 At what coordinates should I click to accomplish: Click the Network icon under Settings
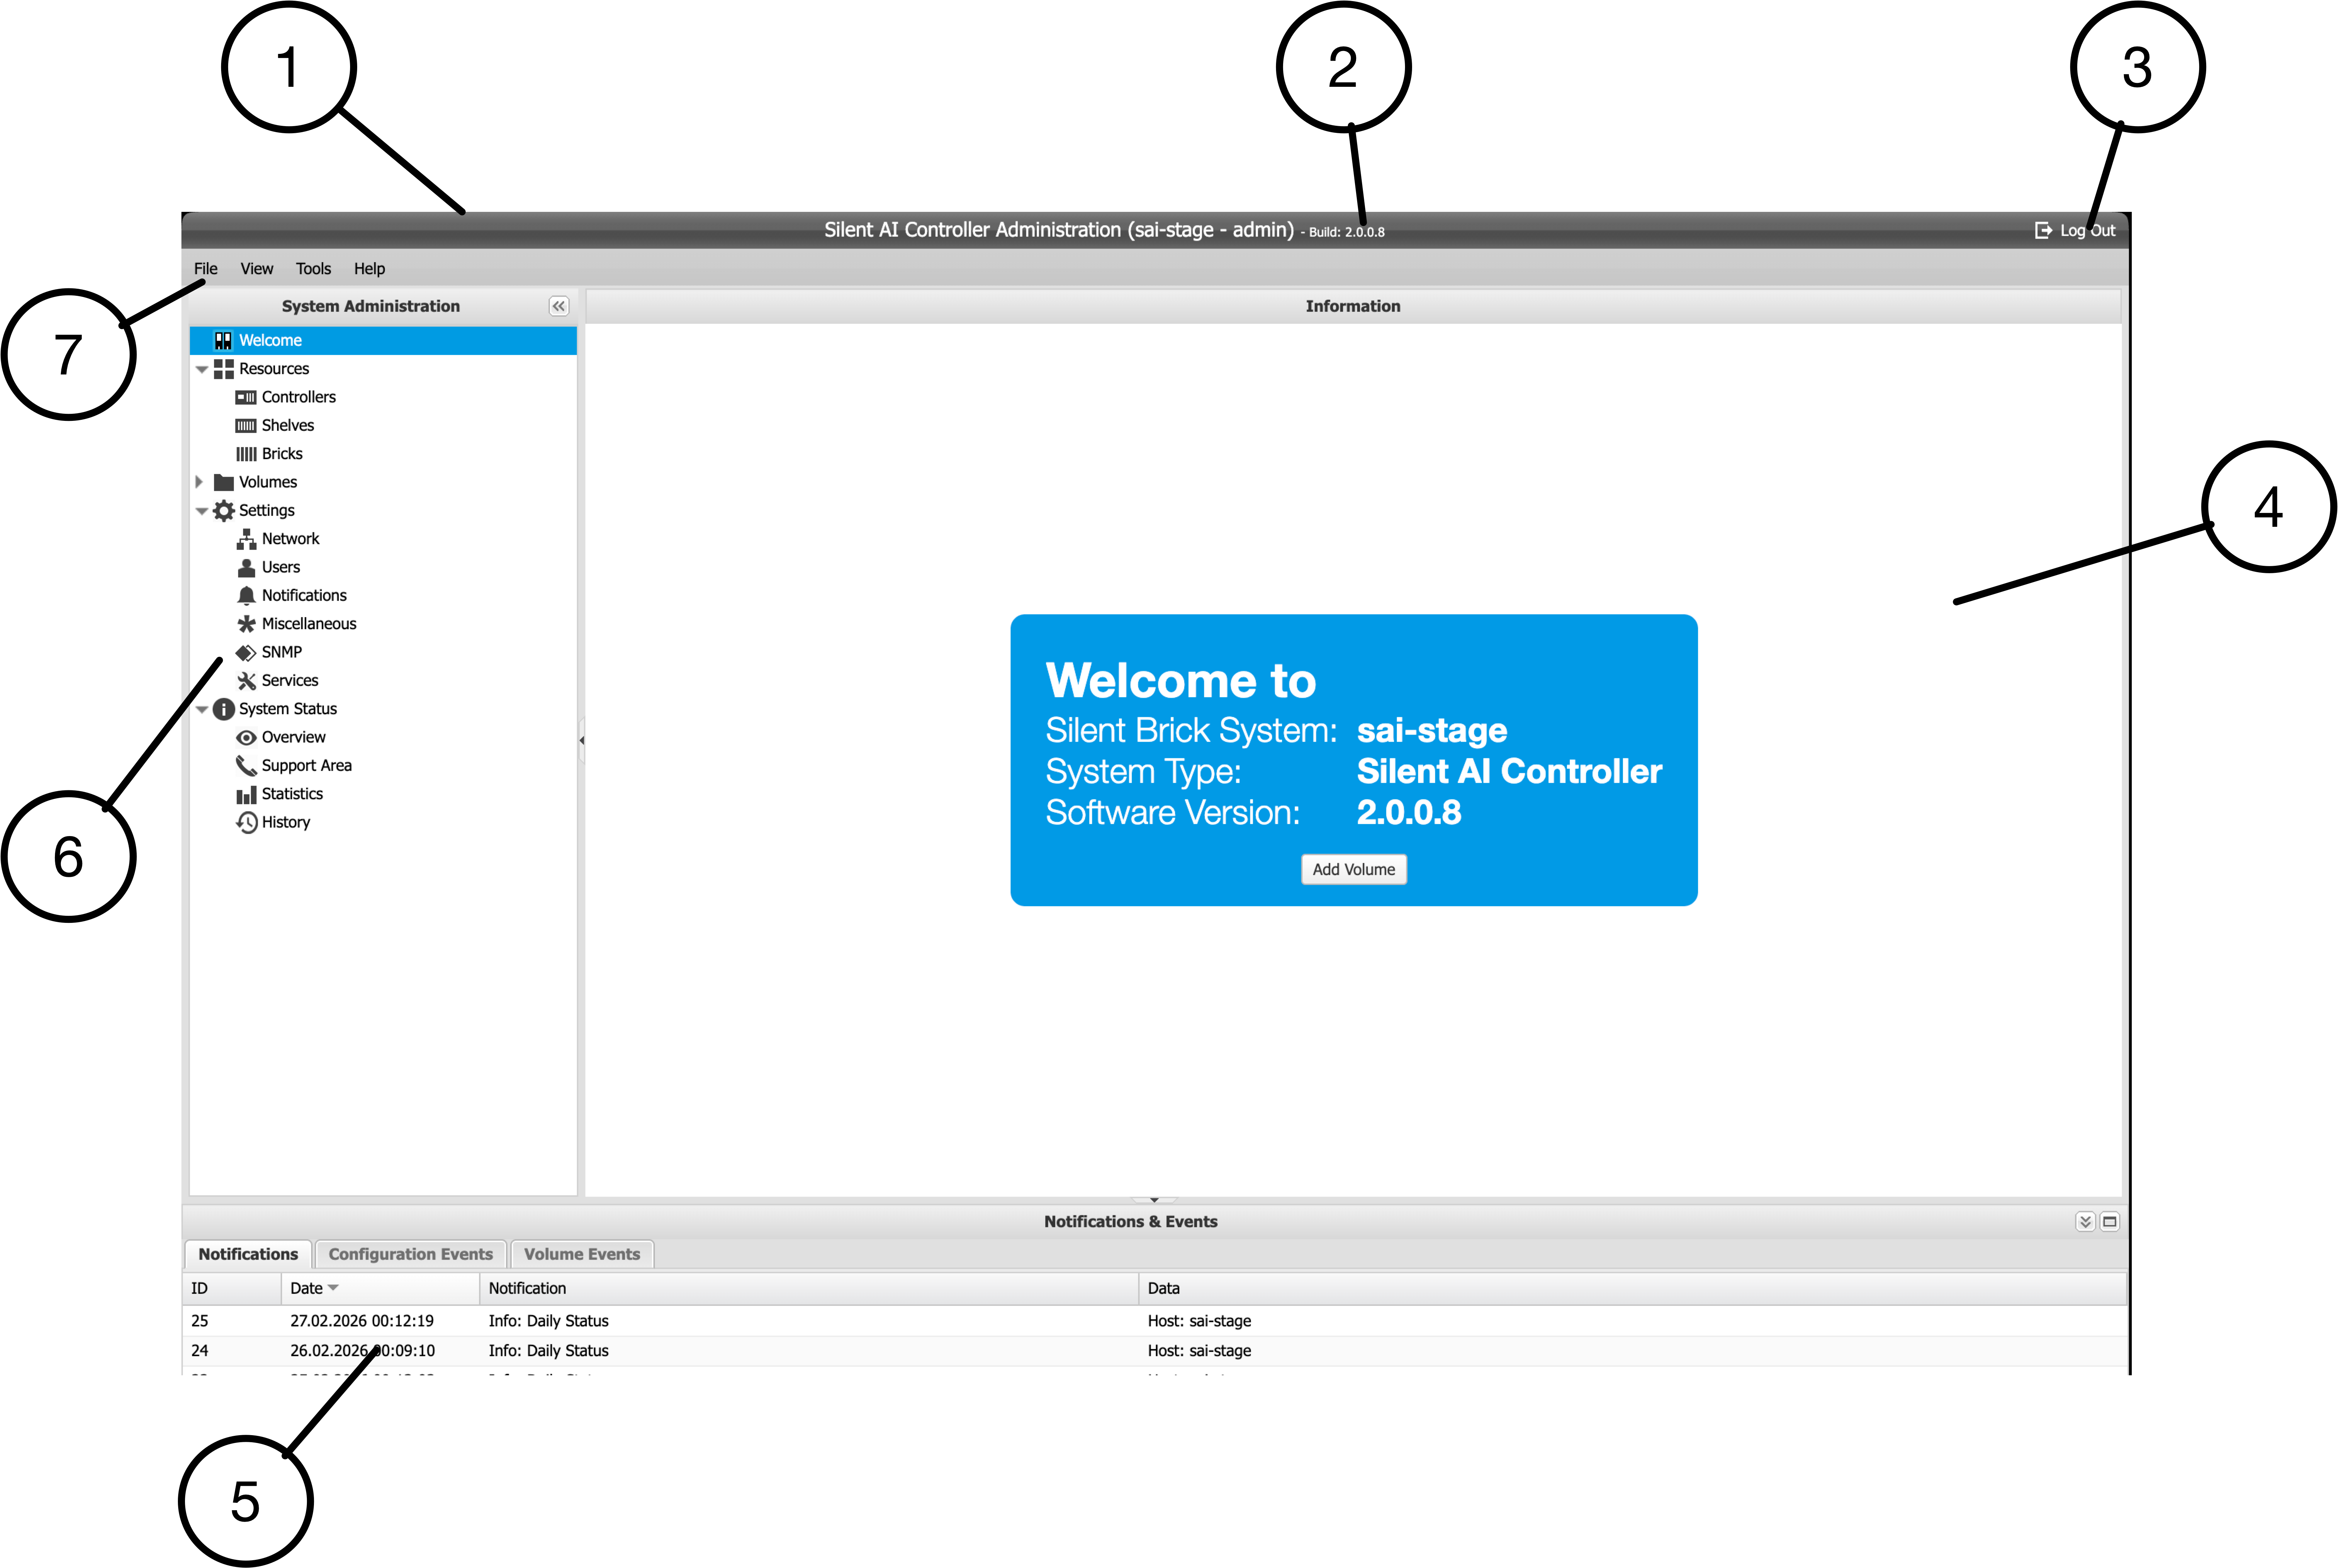pos(246,539)
